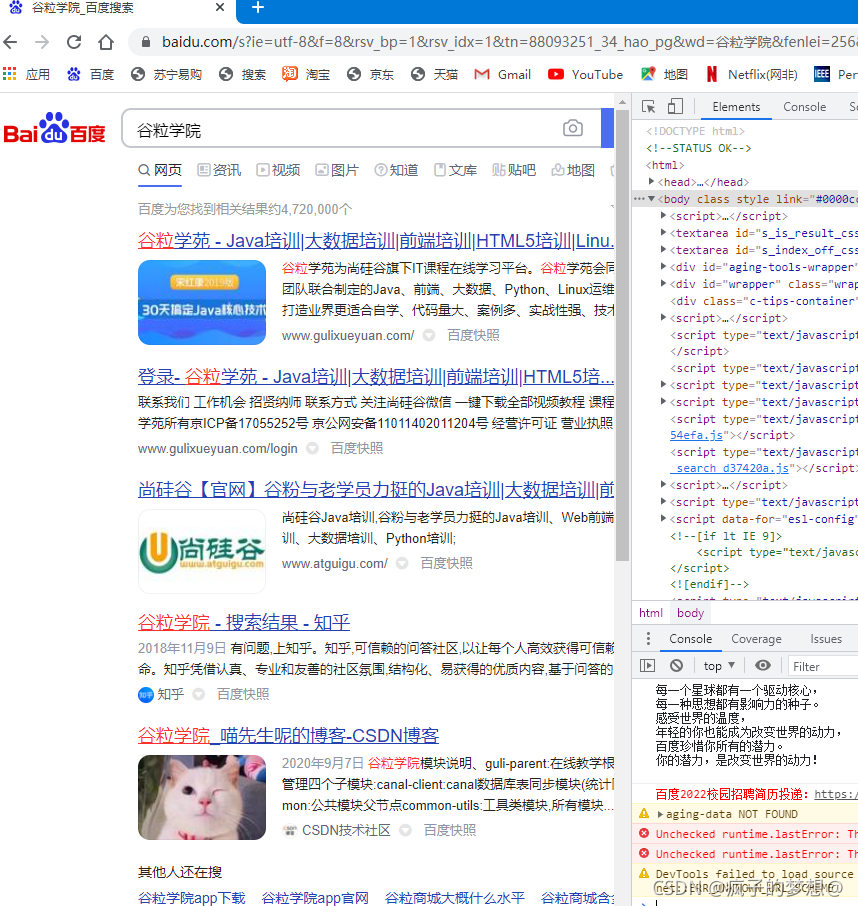Expand script data-for esl-config node
This screenshot has height=906, width=858.
click(x=663, y=518)
